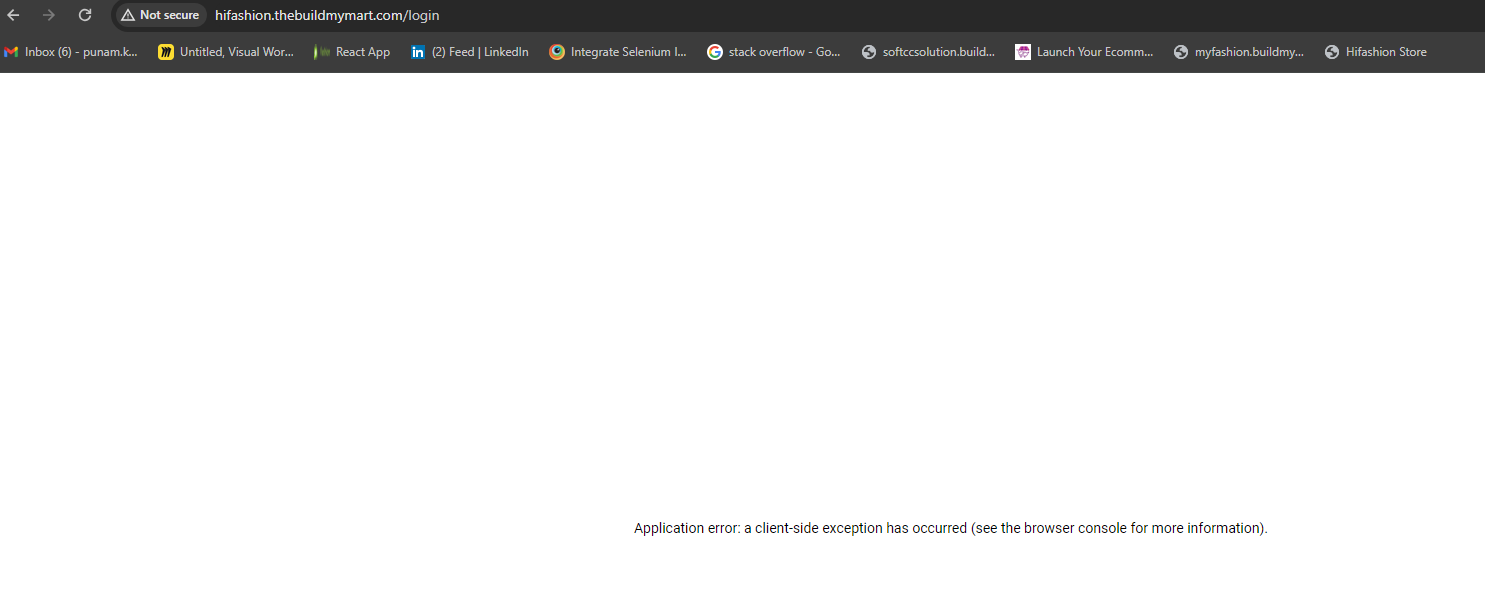Click the address bar URL text
1485x615 pixels.
pos(327,15)
